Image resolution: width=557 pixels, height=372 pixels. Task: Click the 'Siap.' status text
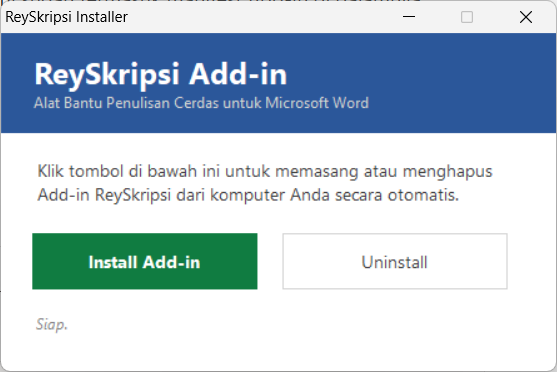click(52, 324)
